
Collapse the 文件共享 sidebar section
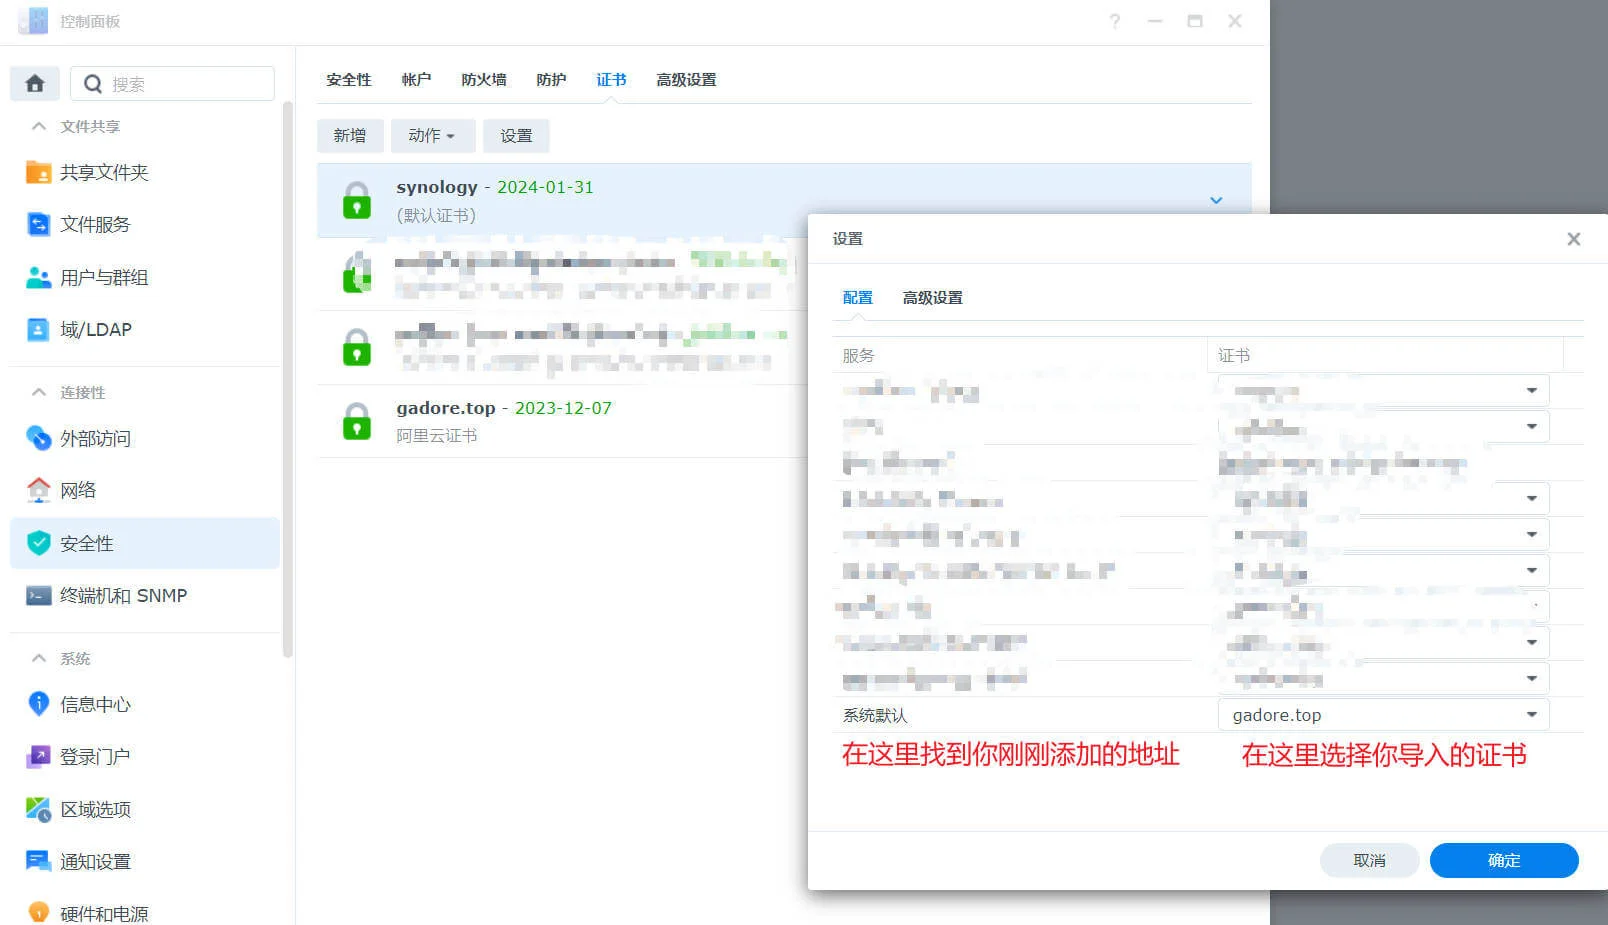39,127
